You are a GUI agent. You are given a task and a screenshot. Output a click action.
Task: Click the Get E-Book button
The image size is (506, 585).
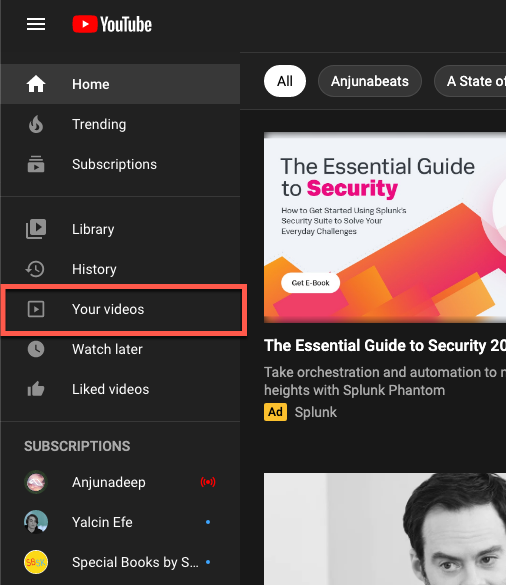[310, 283]
